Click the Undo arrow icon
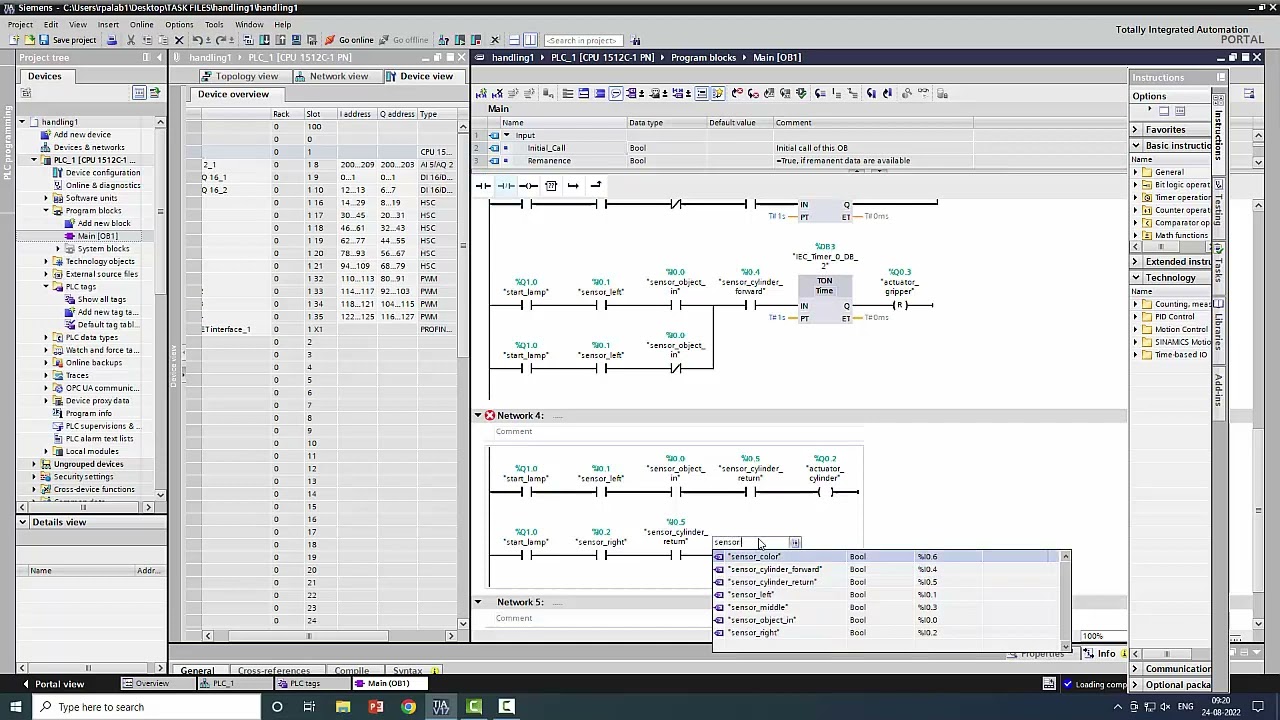 coord(198,40)
